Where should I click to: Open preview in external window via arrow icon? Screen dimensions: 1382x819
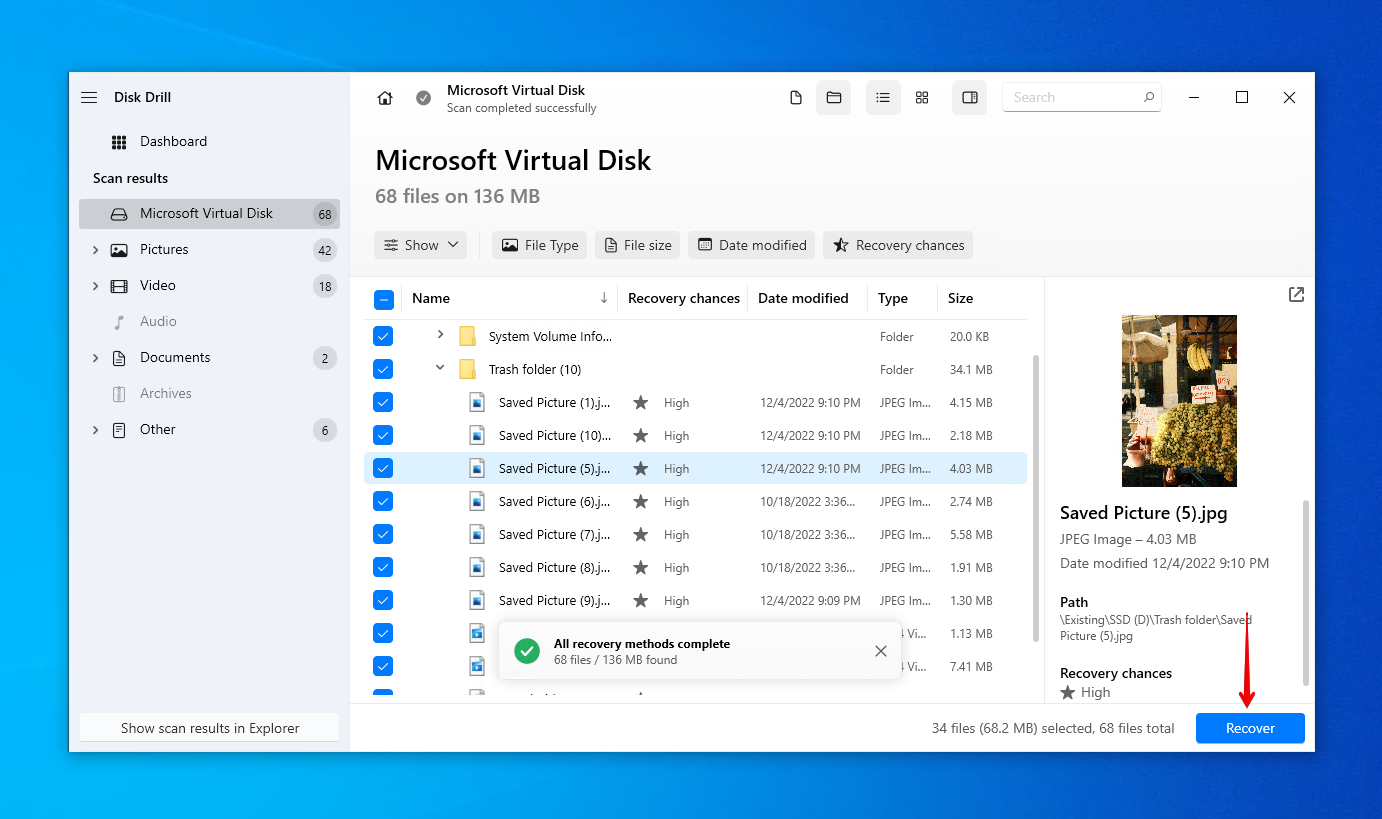(1296, 294)
